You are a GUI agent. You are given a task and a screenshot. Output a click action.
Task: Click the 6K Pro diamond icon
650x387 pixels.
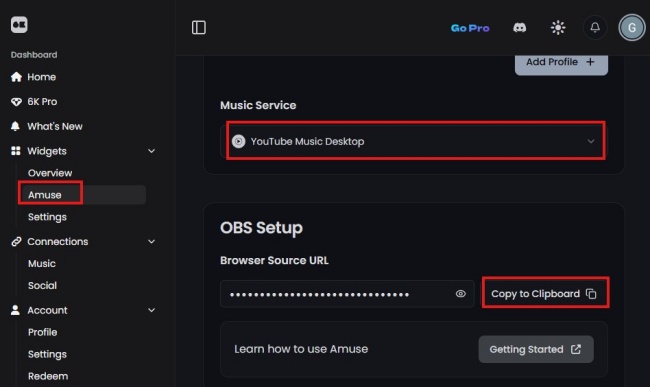coord(16,102)
